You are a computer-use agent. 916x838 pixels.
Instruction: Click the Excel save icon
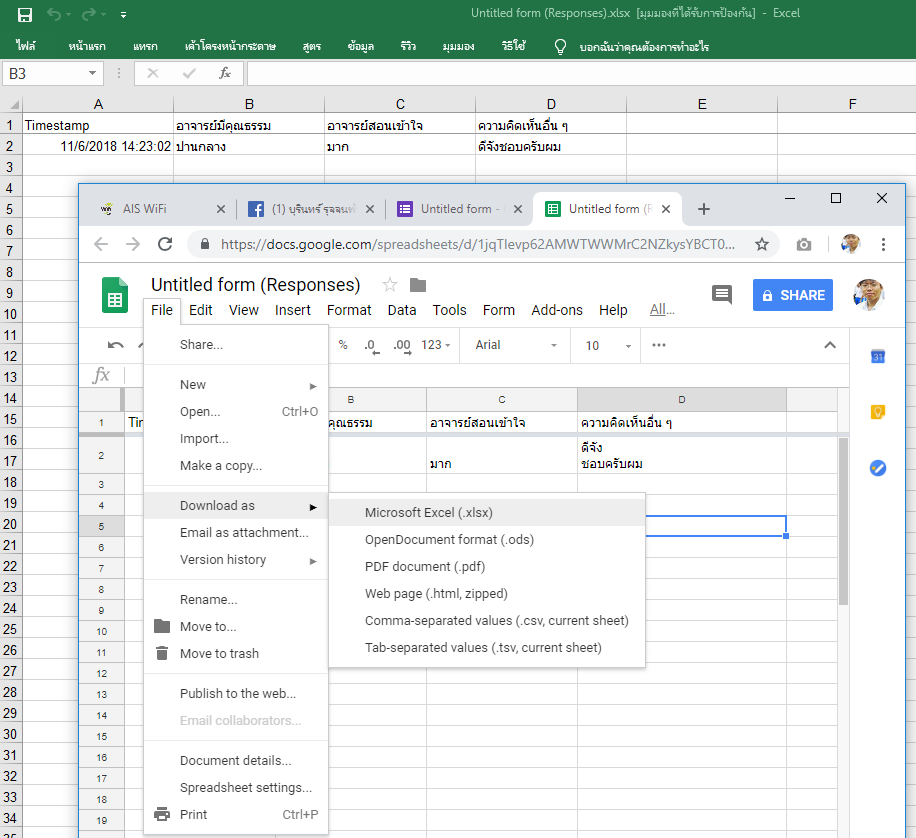(25, 14)
